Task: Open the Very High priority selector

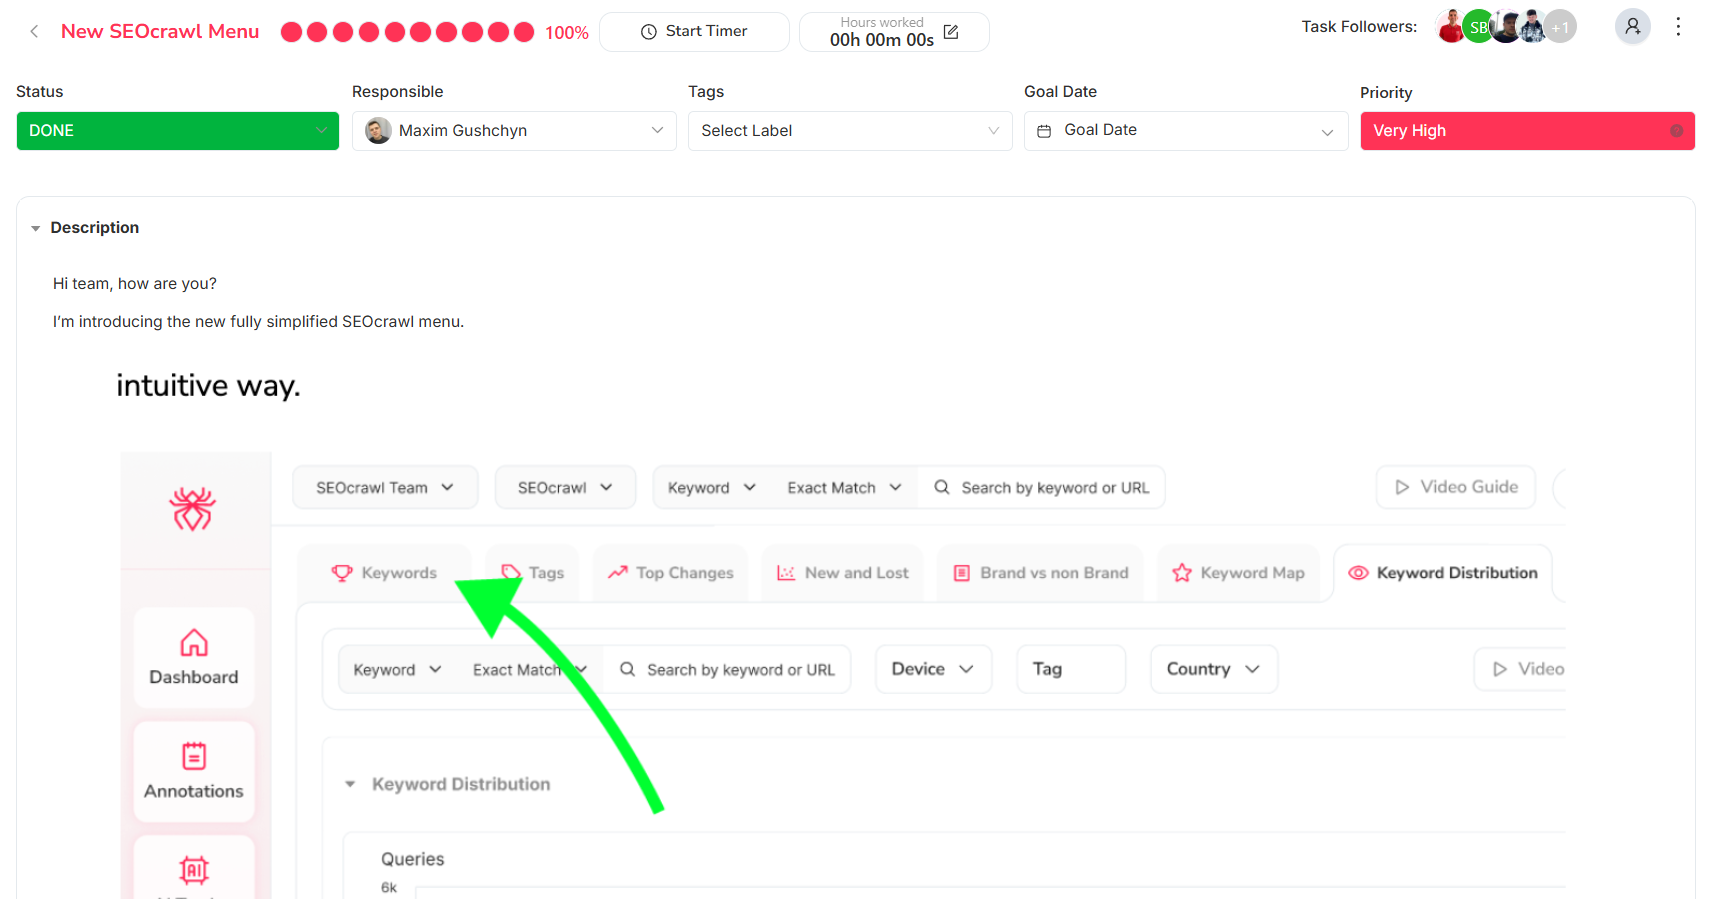Action: pyautogui.click(x=1526, y=131)
